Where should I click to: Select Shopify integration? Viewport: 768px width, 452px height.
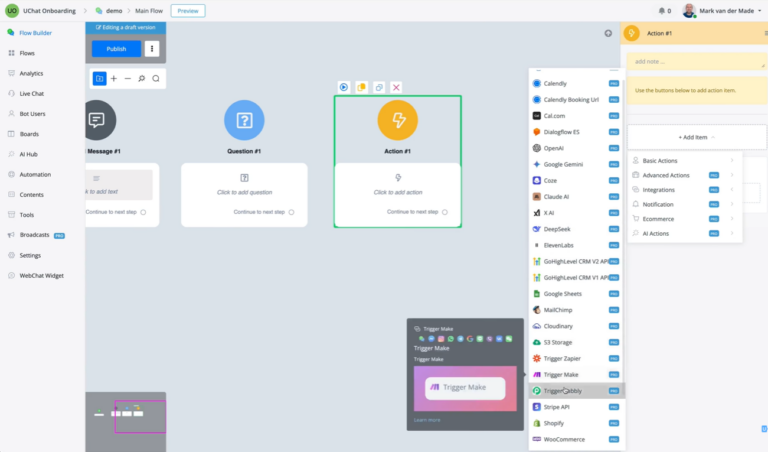point(576,423)
